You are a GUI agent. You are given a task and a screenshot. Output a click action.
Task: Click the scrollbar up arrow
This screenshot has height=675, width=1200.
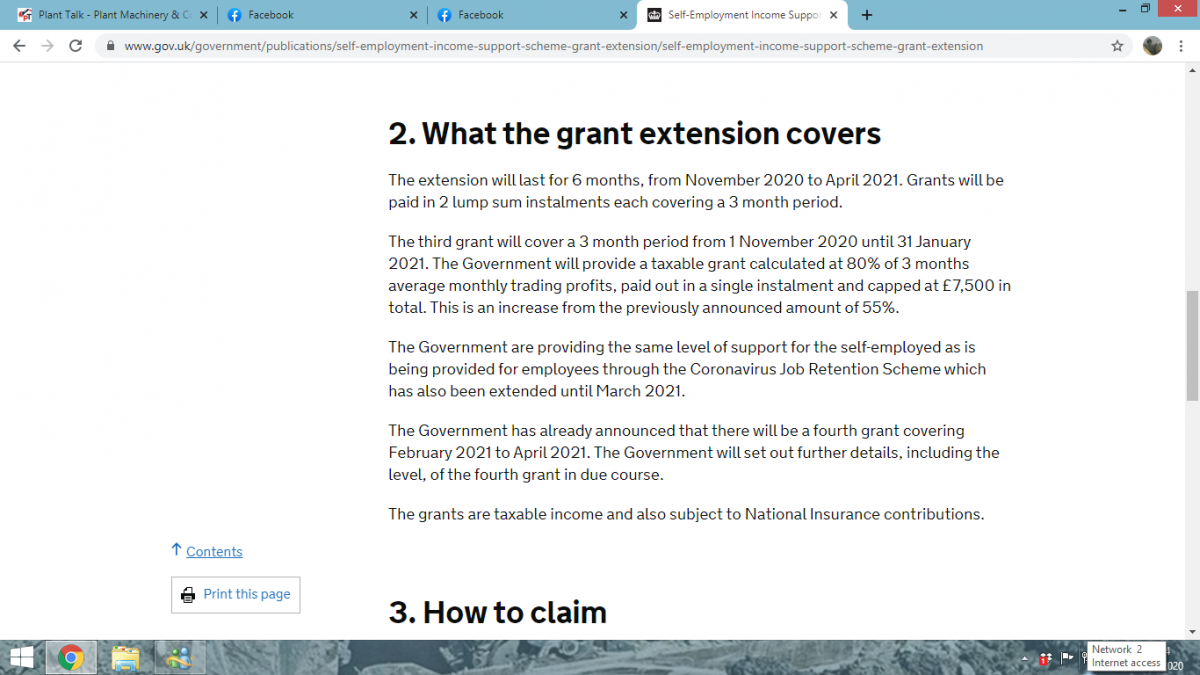(x=1191, y=71)
